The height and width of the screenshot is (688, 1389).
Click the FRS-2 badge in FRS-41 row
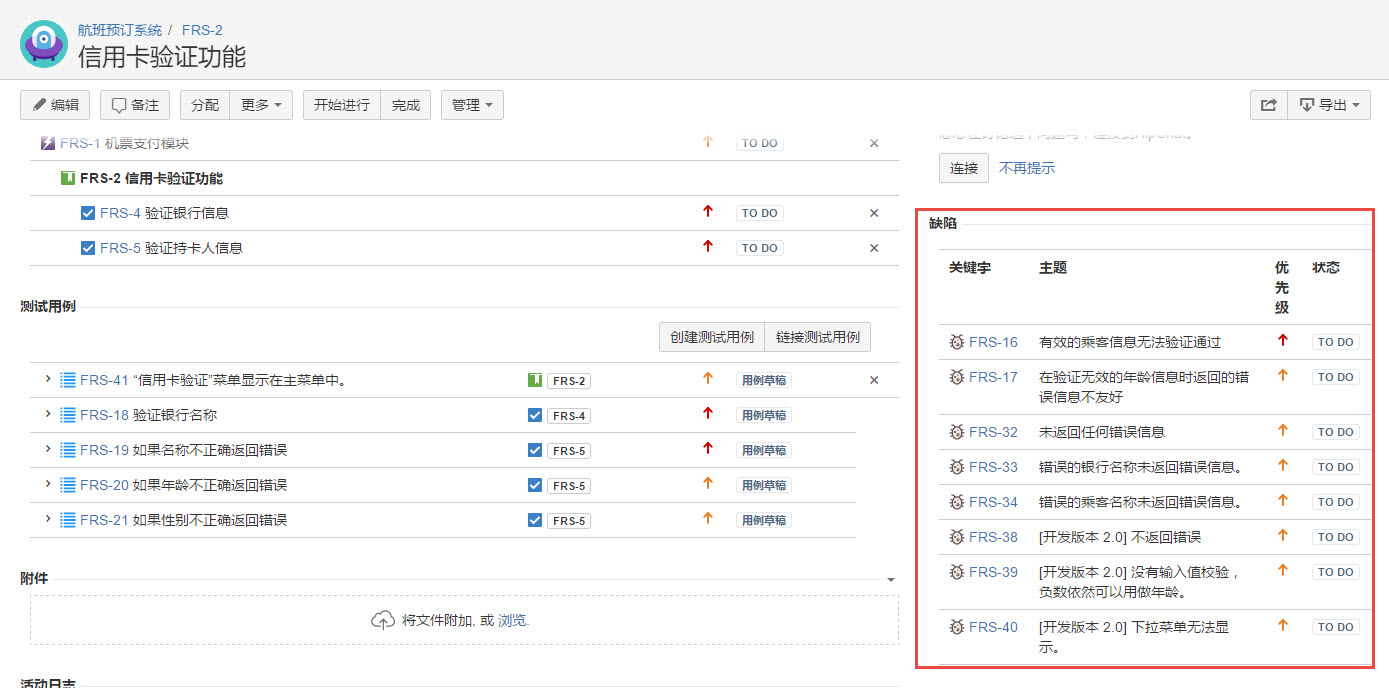tap(569, 381)
